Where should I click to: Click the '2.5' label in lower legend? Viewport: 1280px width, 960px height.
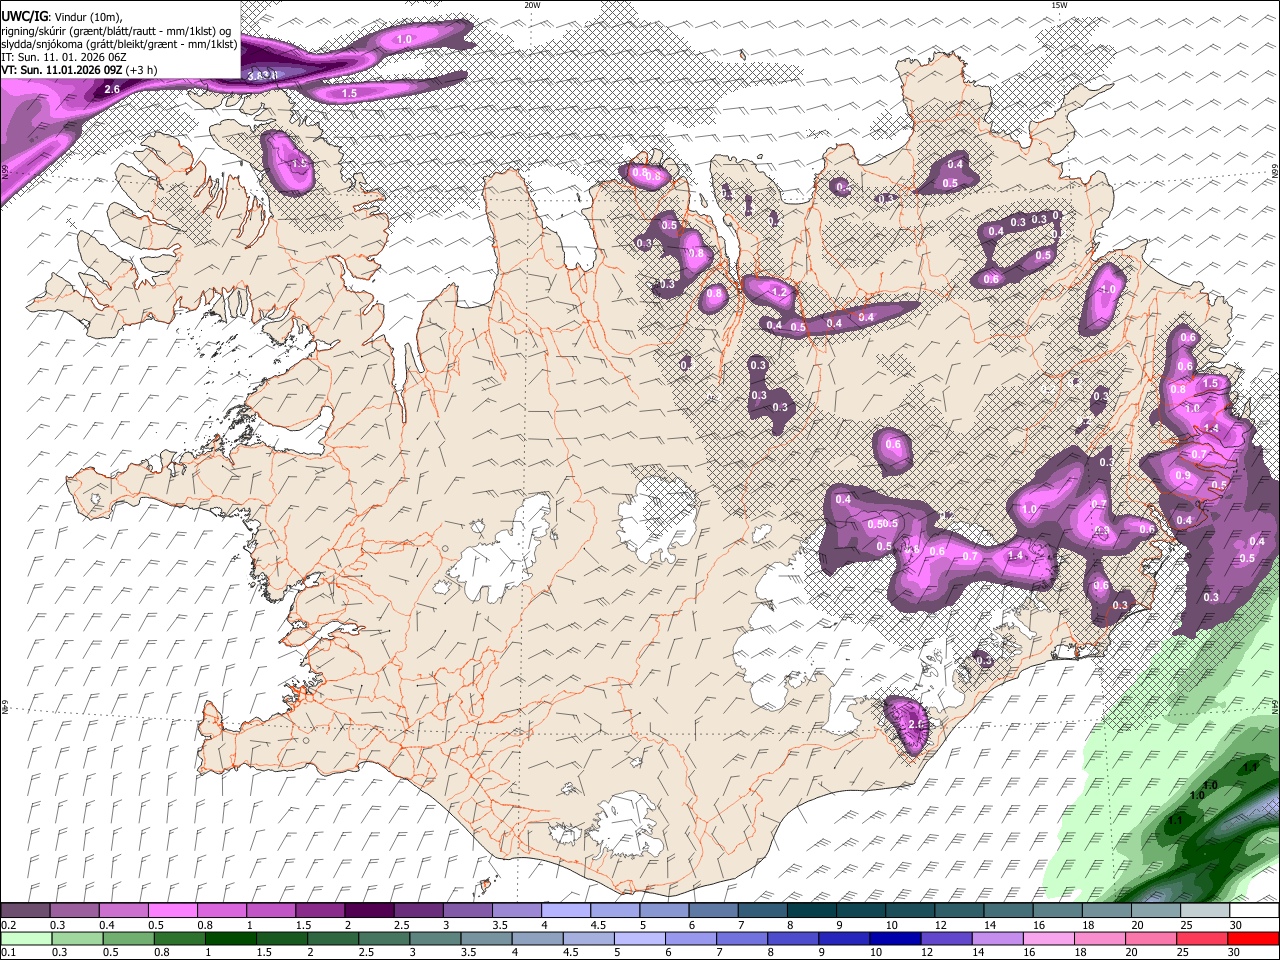(366, 951)
